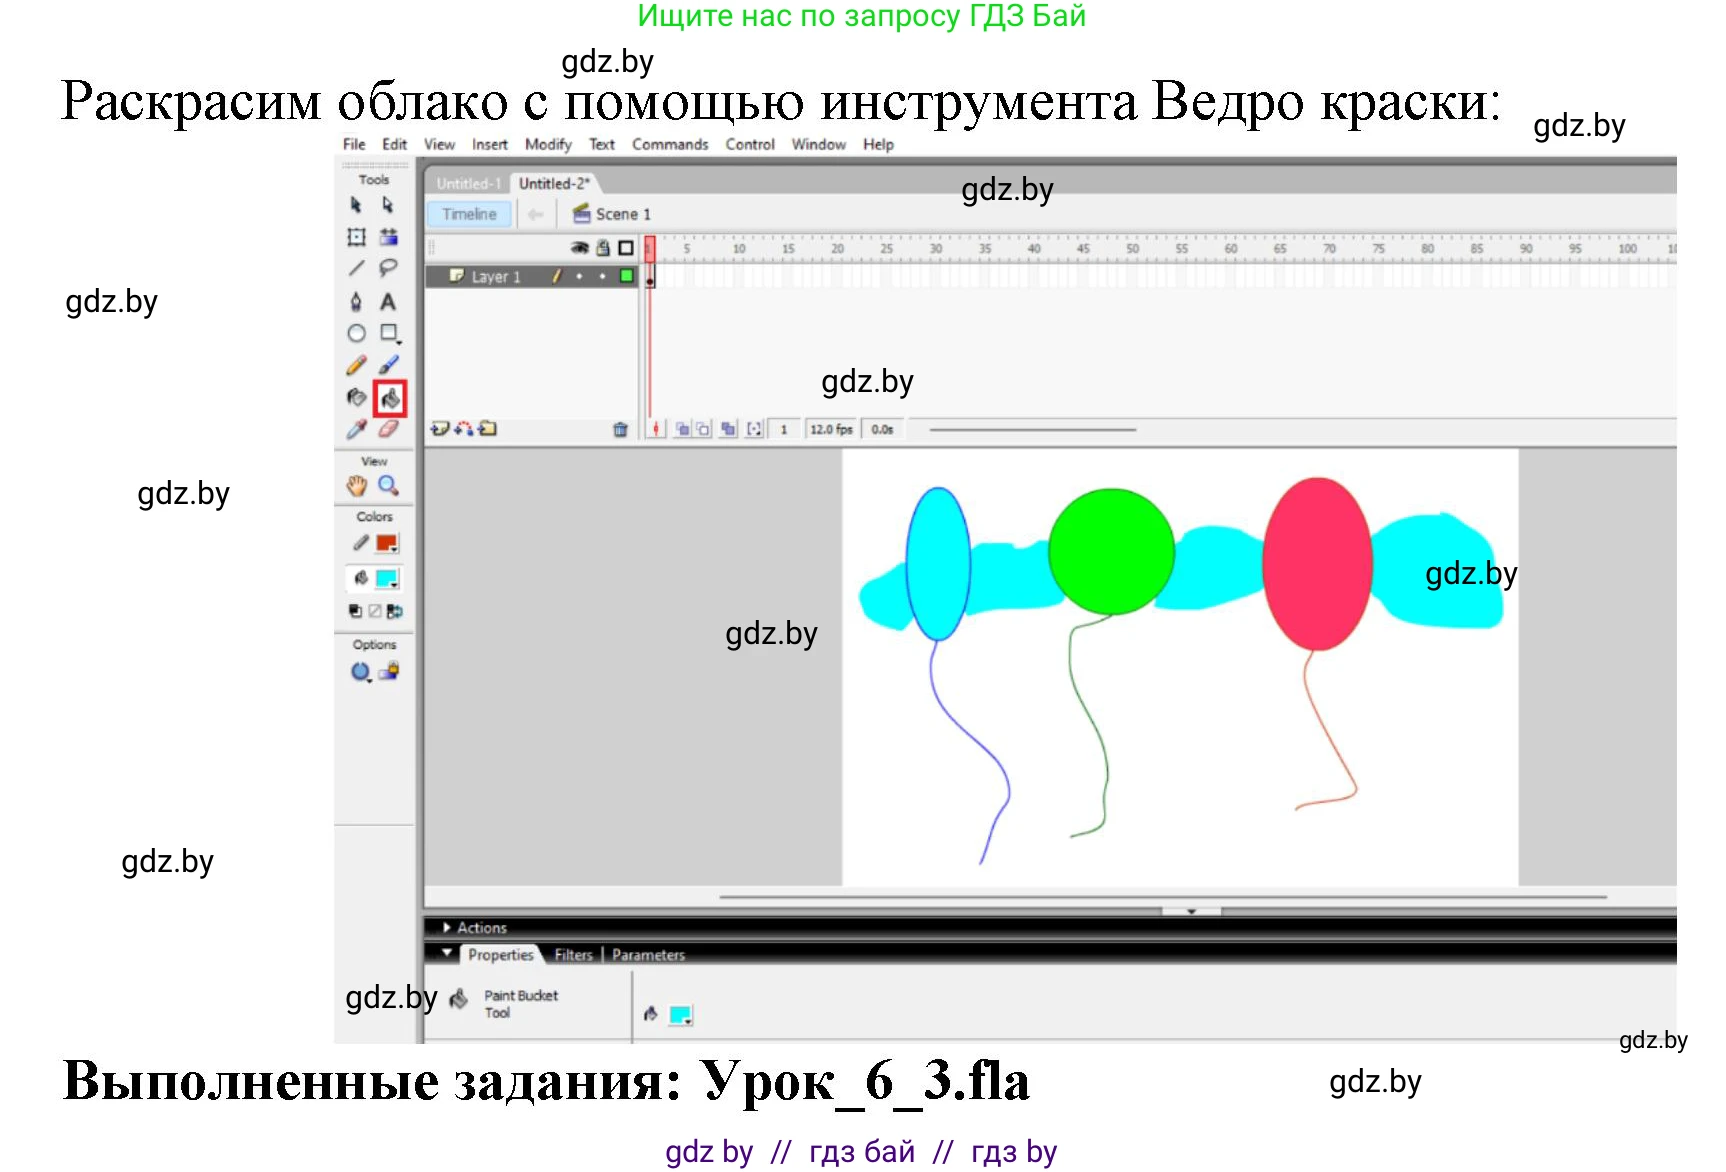Click the Timeline button
The width and height of the screenshot is (1726, 1172).
tap(469, 214)
